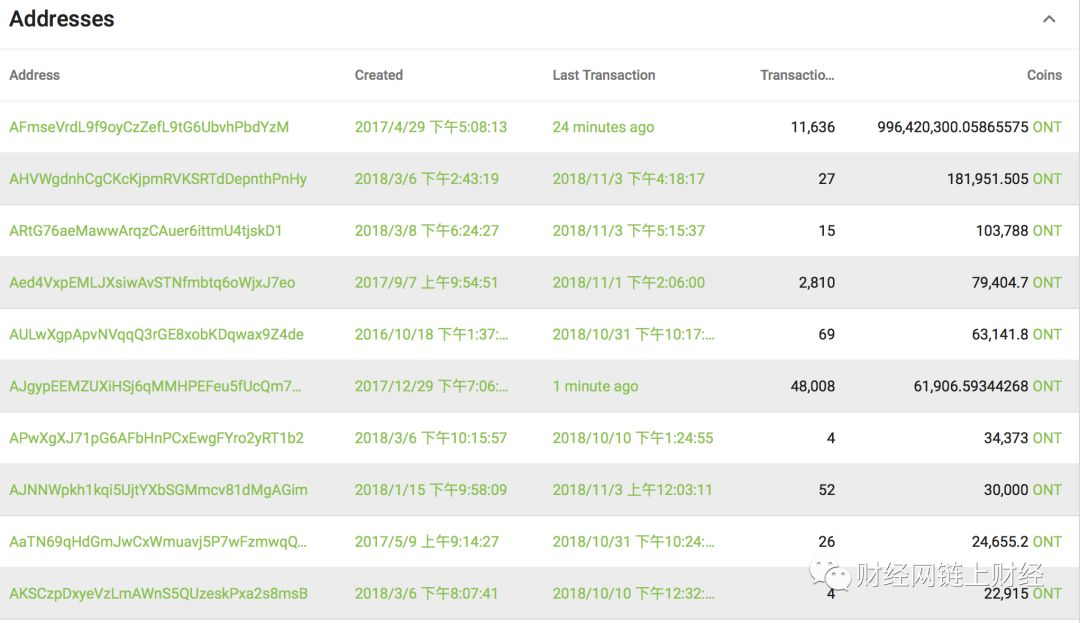
Task: Open address AULwXgpApvNVqqQ3rGE8xobKDqwax9Z4de
Action: pyautogui.click(x=156, y=335)
